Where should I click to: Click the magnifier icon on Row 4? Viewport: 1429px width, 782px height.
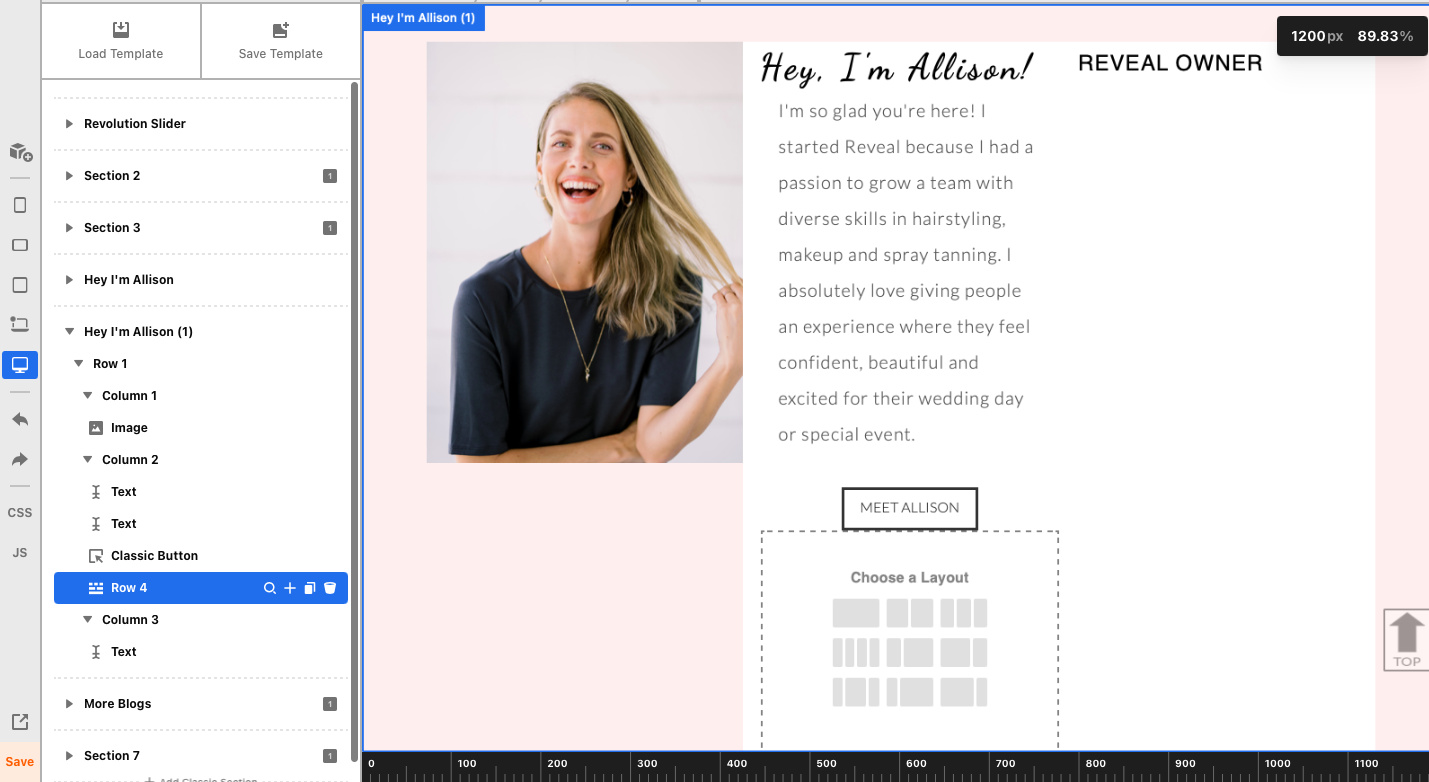click(269, 588)
